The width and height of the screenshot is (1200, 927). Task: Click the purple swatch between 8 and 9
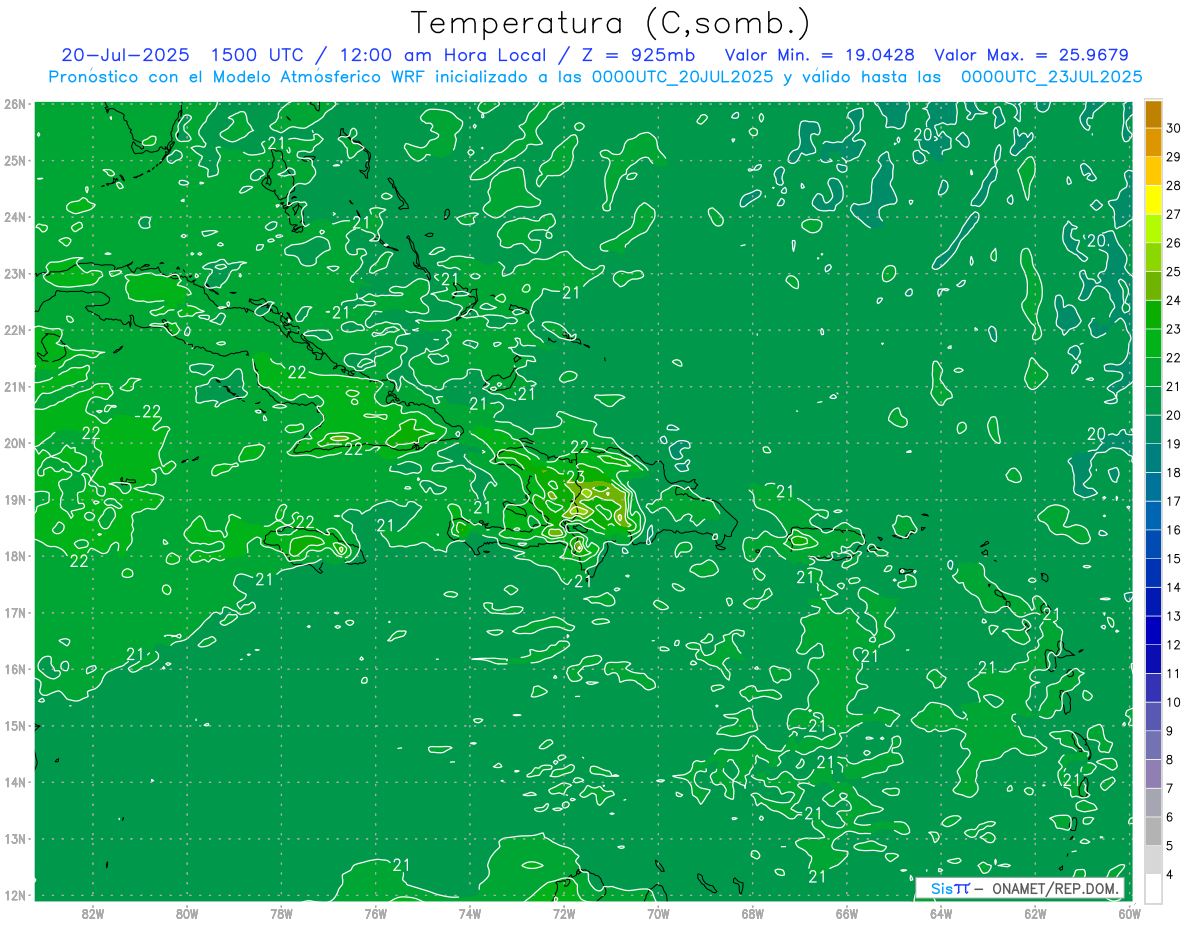[x=1153, y=746]
